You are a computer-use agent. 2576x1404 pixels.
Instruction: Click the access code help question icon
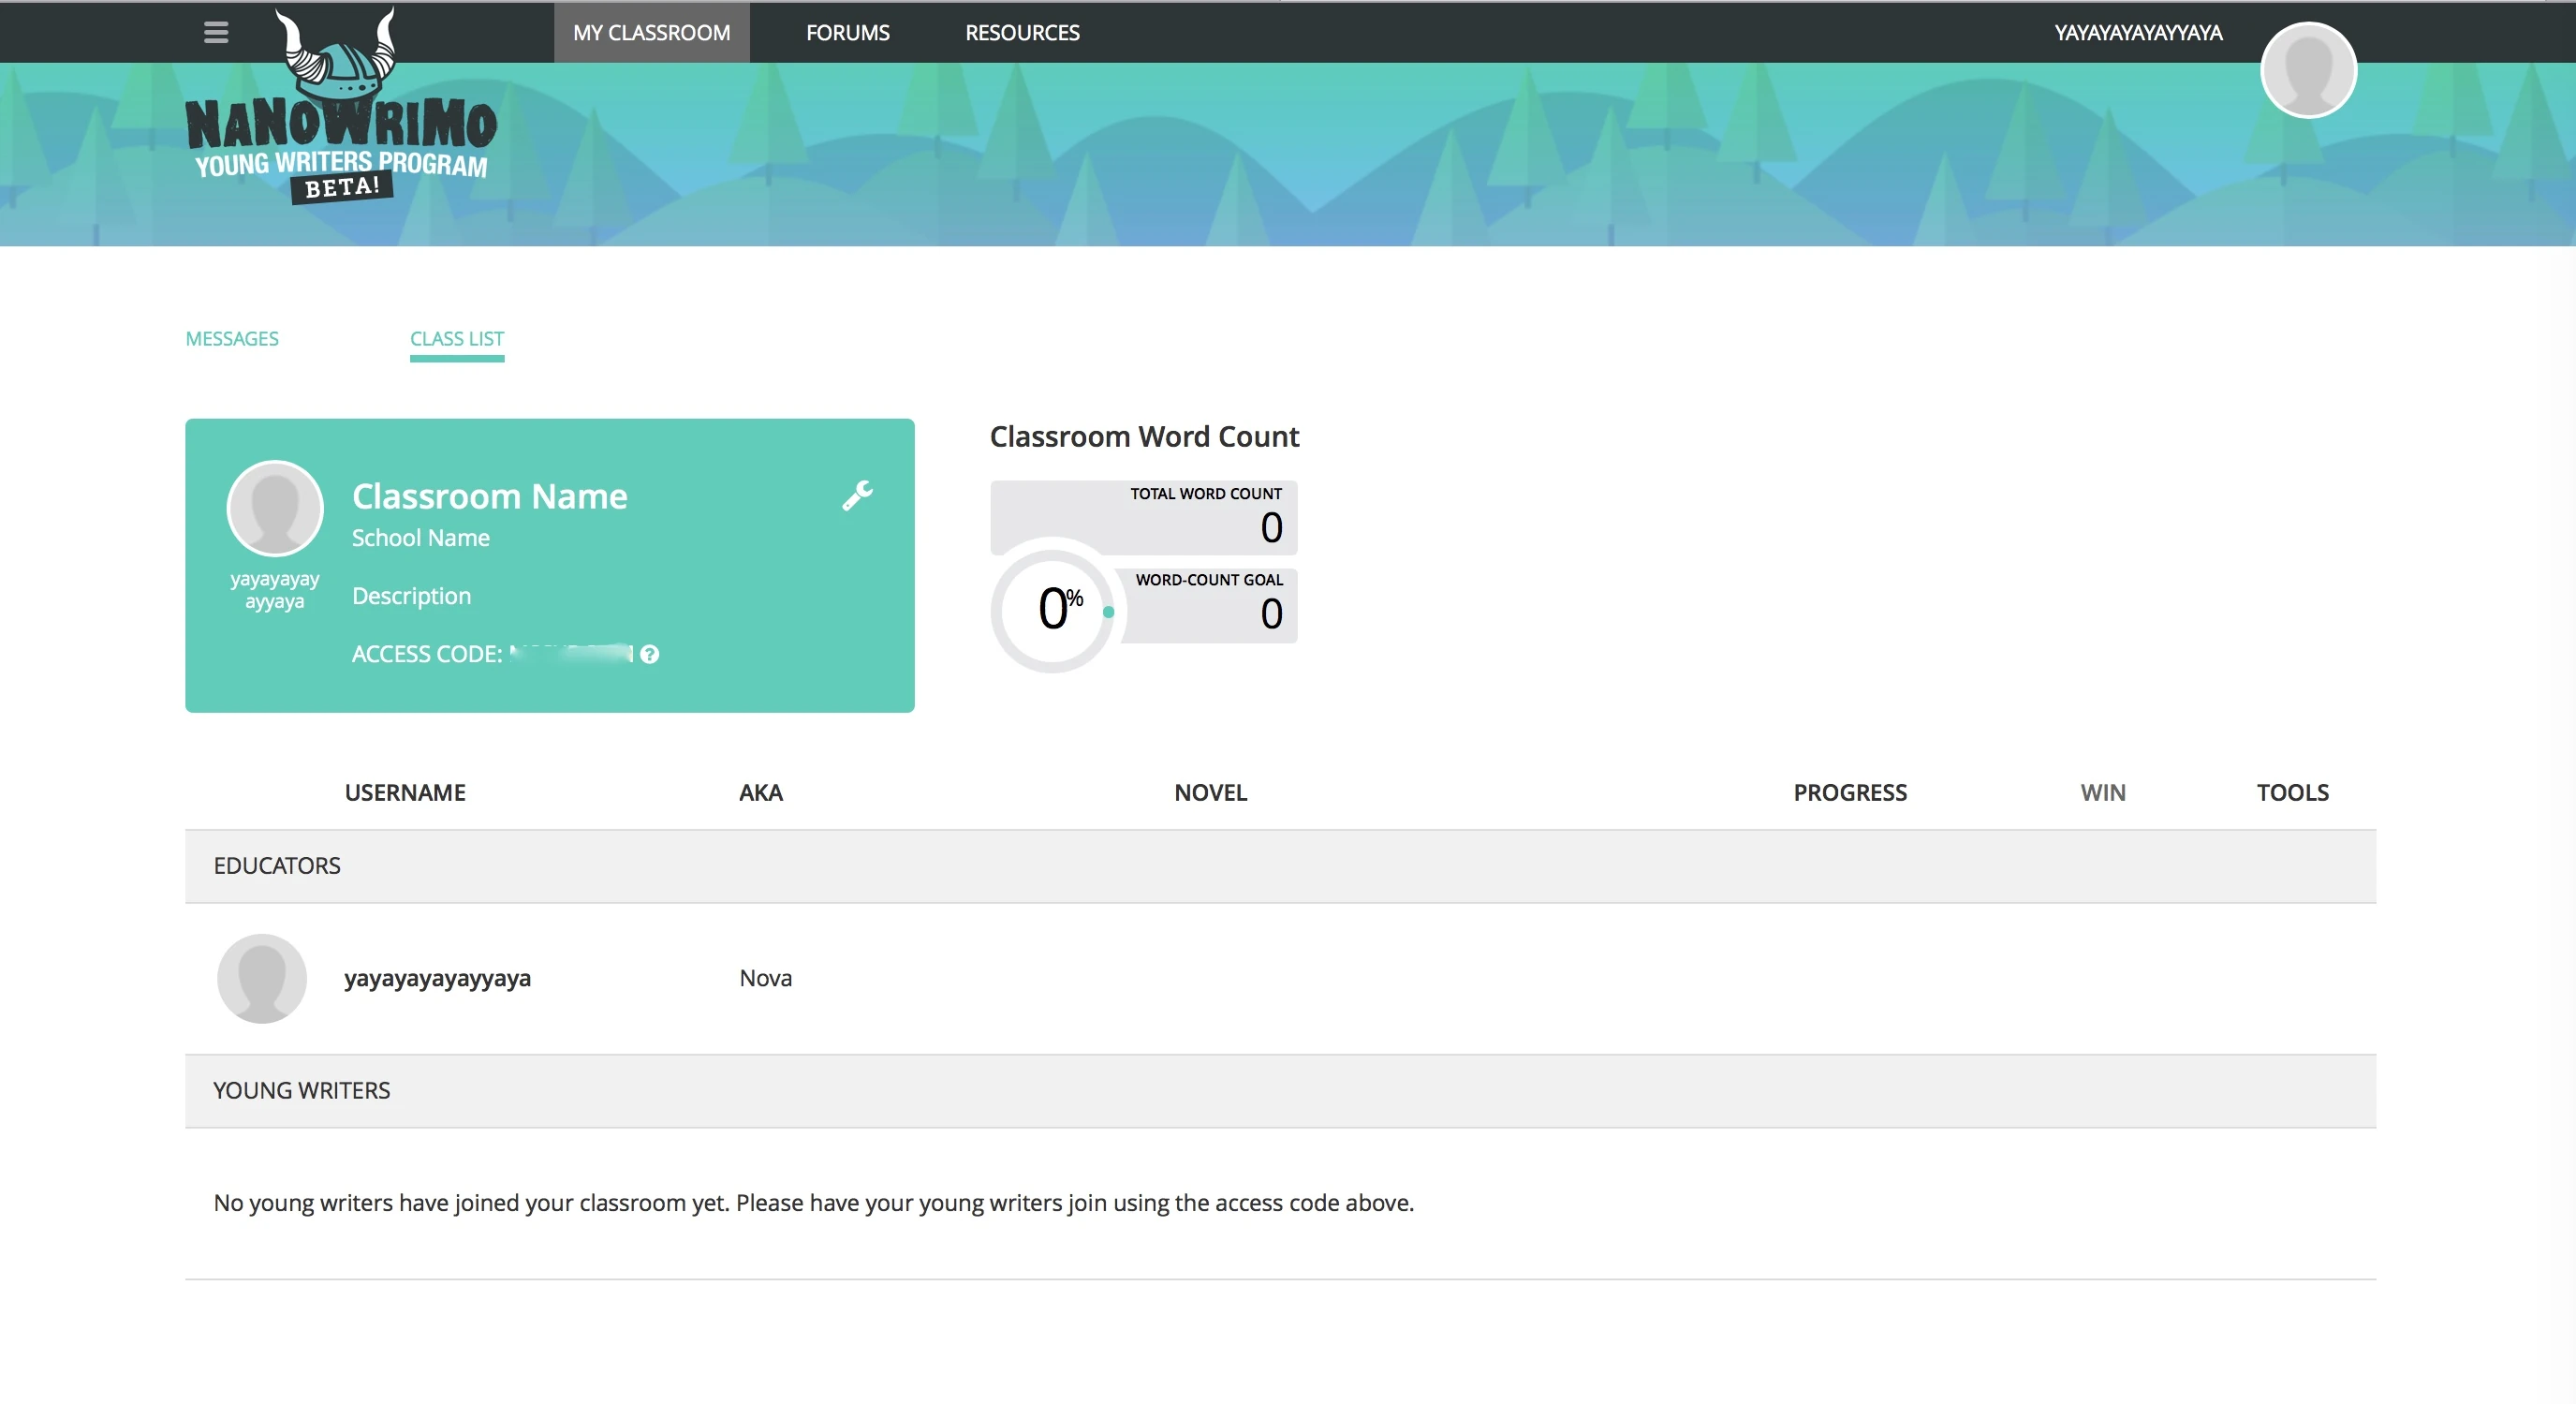(650, 654)
